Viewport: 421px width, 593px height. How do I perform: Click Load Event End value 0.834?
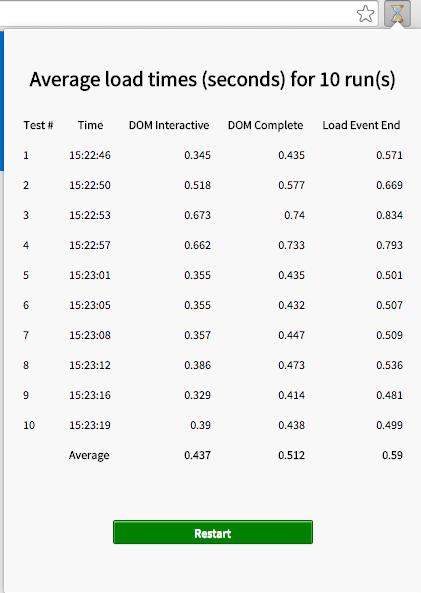tap(389, 215)
